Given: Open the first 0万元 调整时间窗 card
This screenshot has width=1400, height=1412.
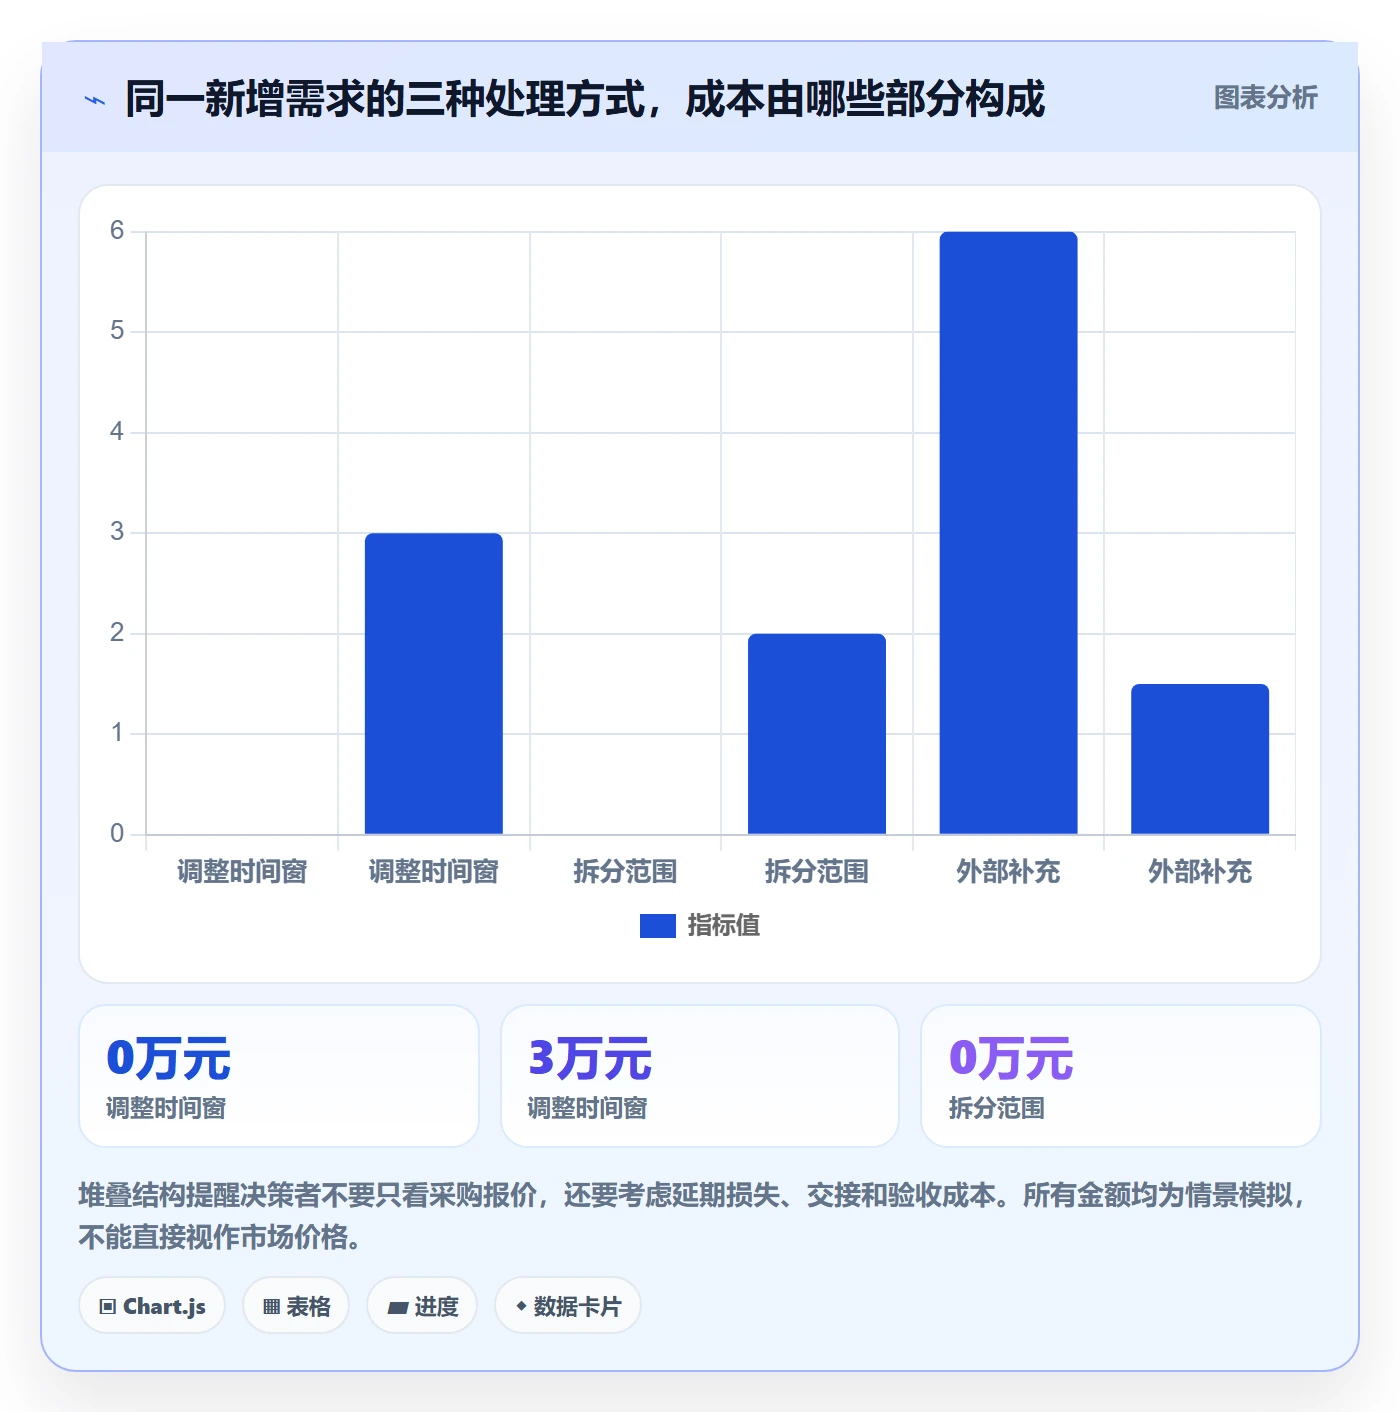Looking at the screenshot, I should 279,1076.
